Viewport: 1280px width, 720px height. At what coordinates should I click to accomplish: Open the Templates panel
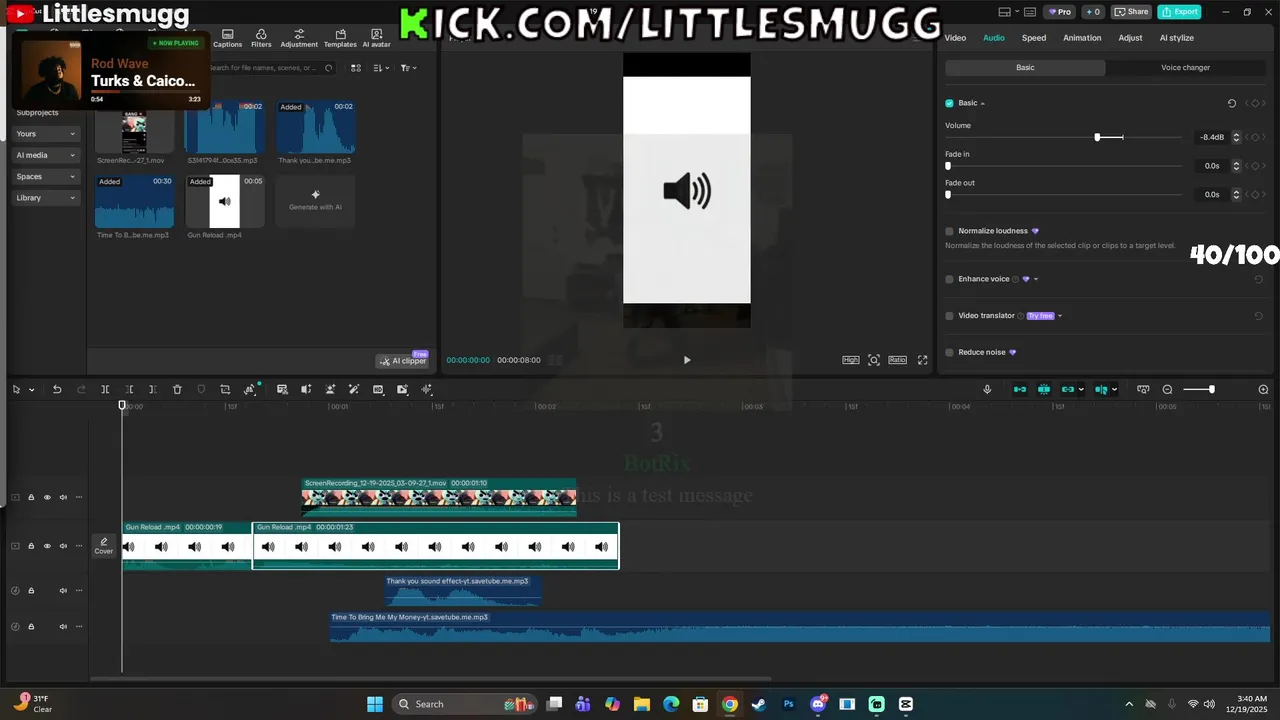pyautogui.click(x=340, y=39)
